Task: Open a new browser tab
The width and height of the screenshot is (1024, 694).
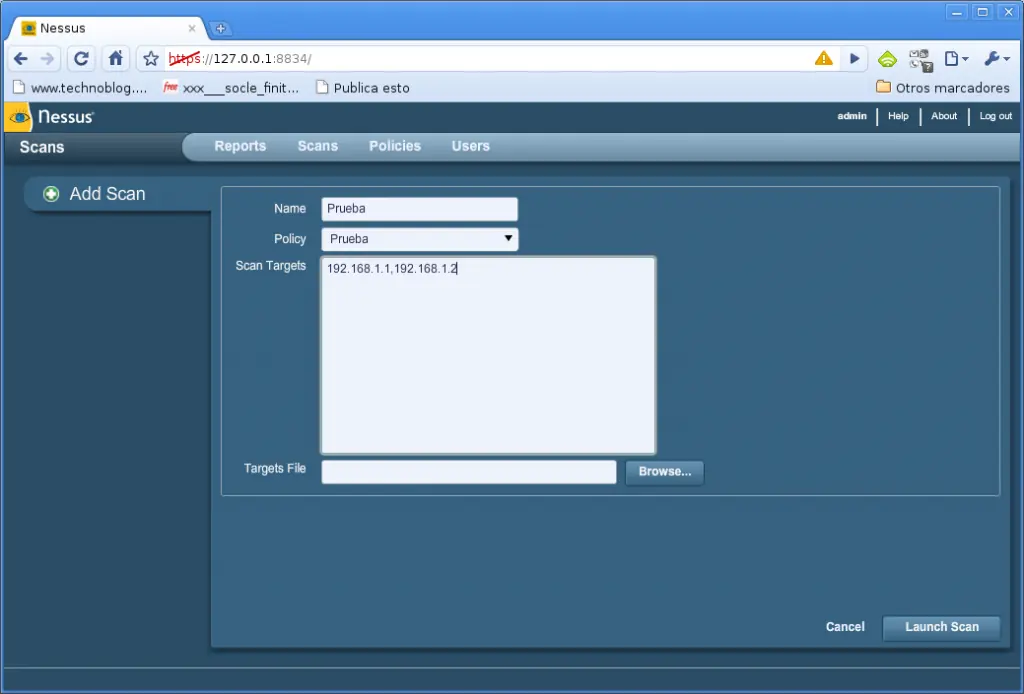Action: coord(221,29)
